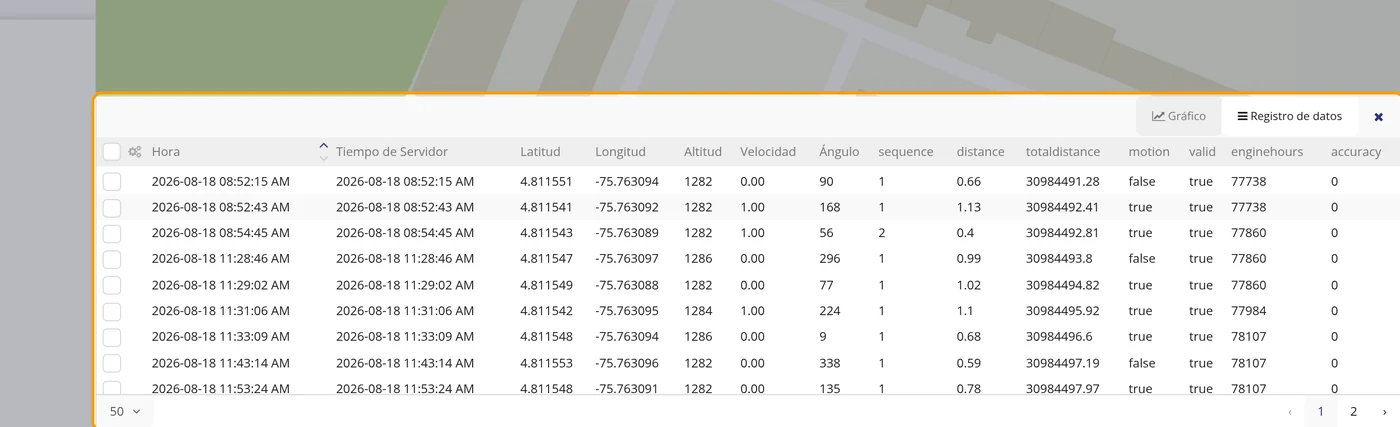This screenshot has height=427, width=1400.
Task: Click totaldistance value 30984494.82
Action: click(1063, 285)
